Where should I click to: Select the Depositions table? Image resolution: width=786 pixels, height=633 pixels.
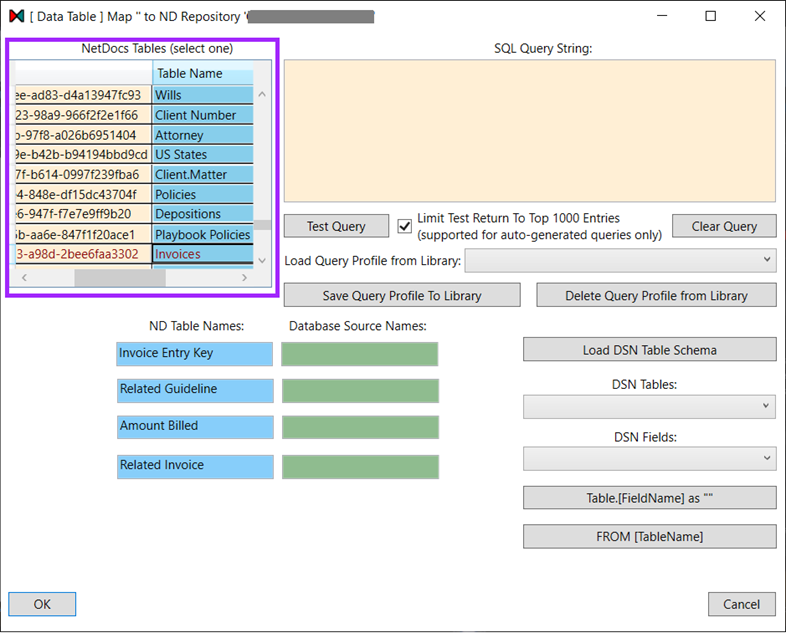(x=203, y=214)
